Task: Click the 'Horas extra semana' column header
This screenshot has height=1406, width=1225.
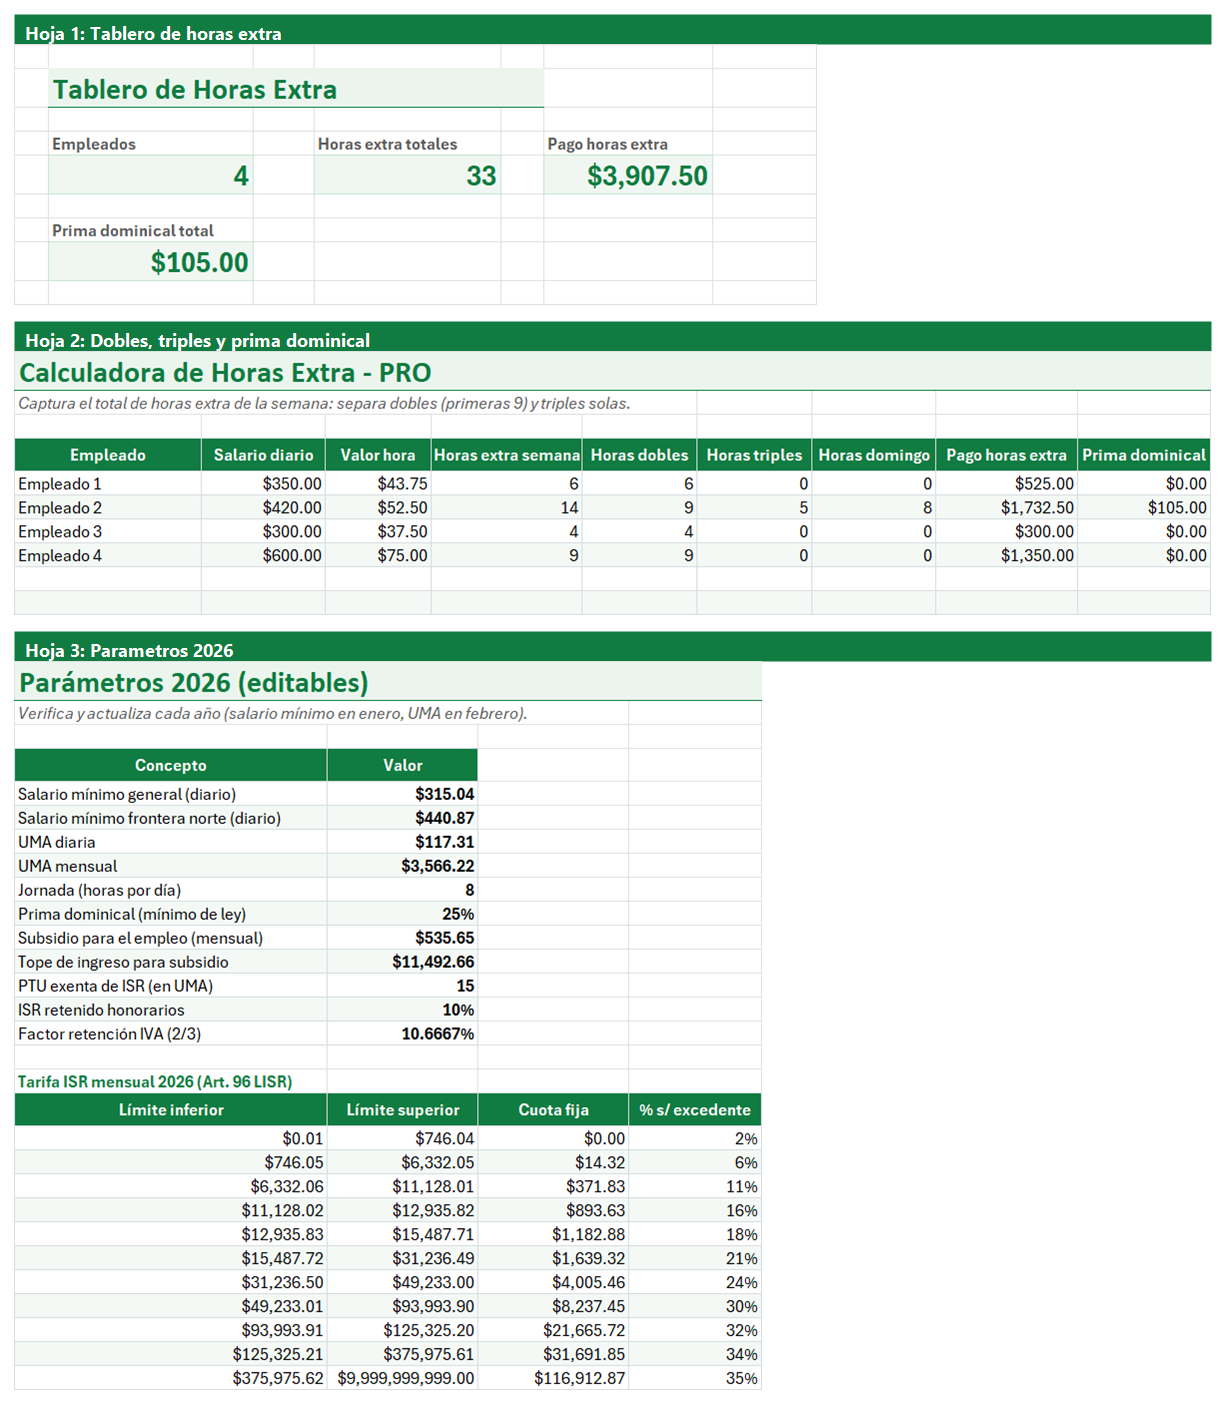Action: [x=507, y=455]
